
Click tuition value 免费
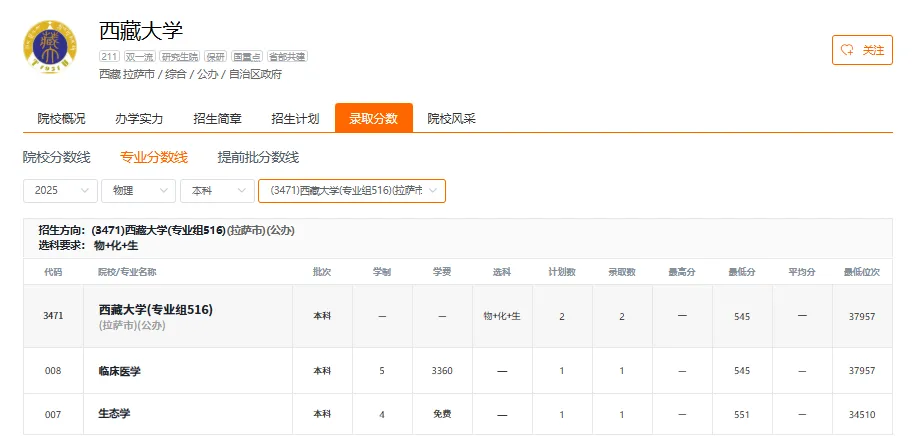click(442, 414)
